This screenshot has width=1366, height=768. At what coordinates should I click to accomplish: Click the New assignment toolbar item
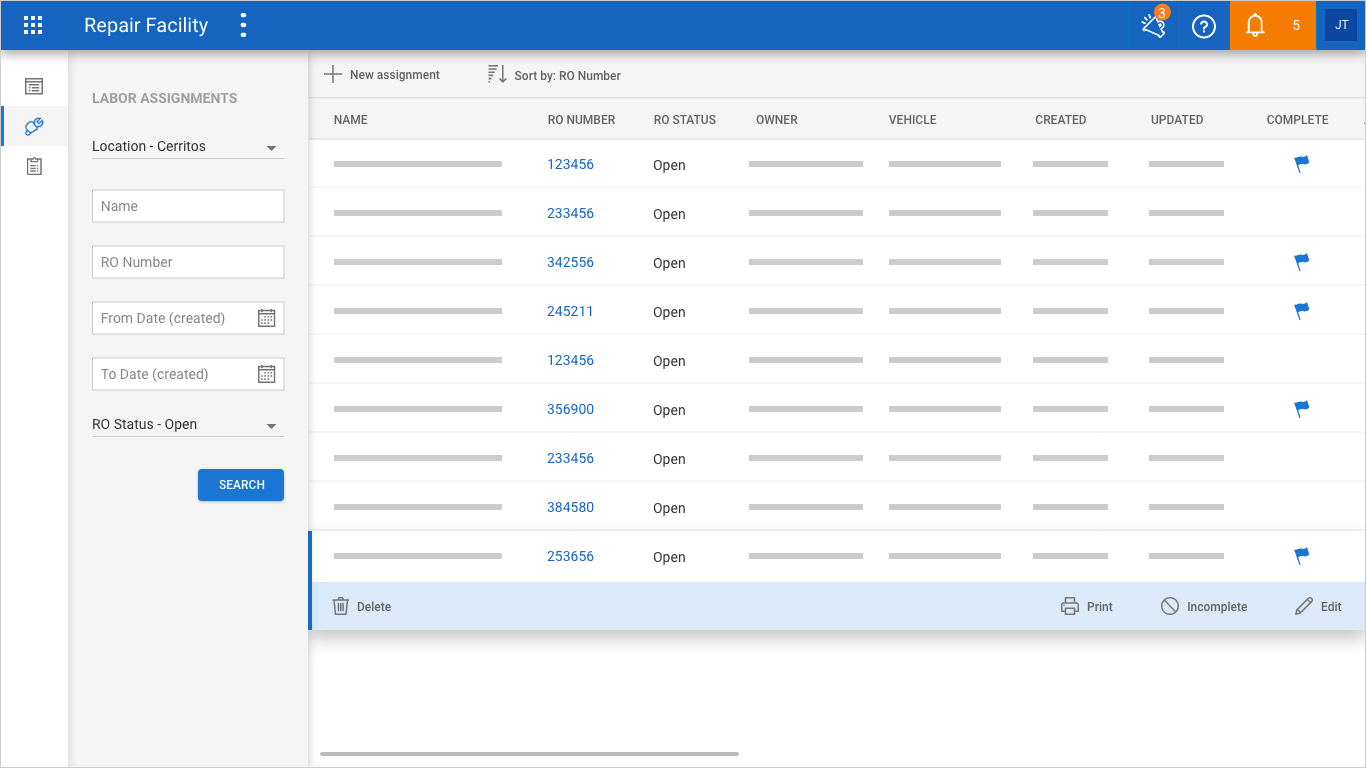coord(382,75)
